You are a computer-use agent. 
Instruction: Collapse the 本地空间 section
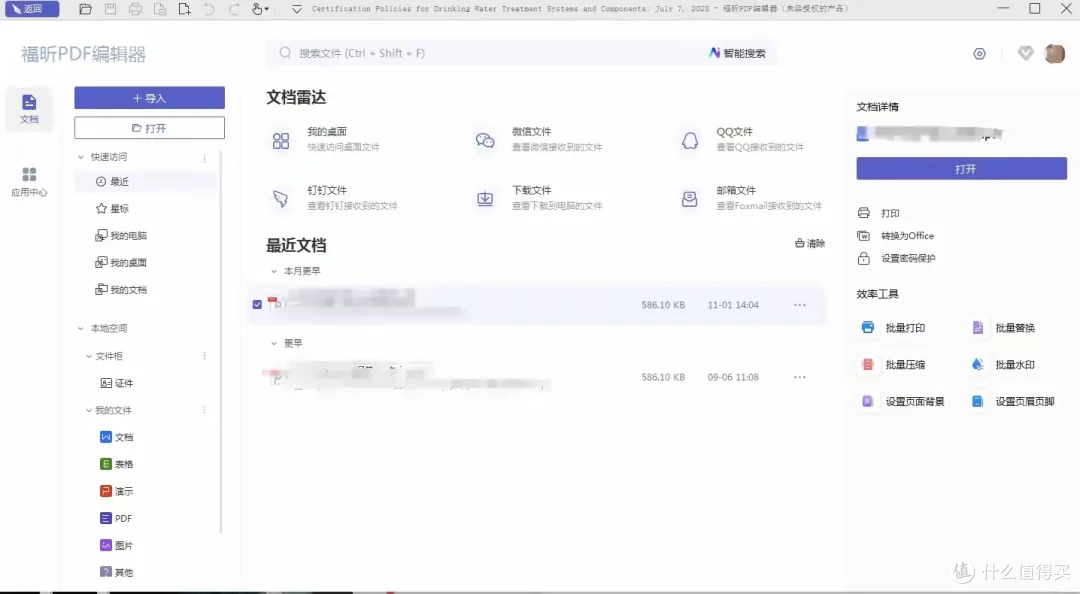pyautogui.click(x=81, y=329)
